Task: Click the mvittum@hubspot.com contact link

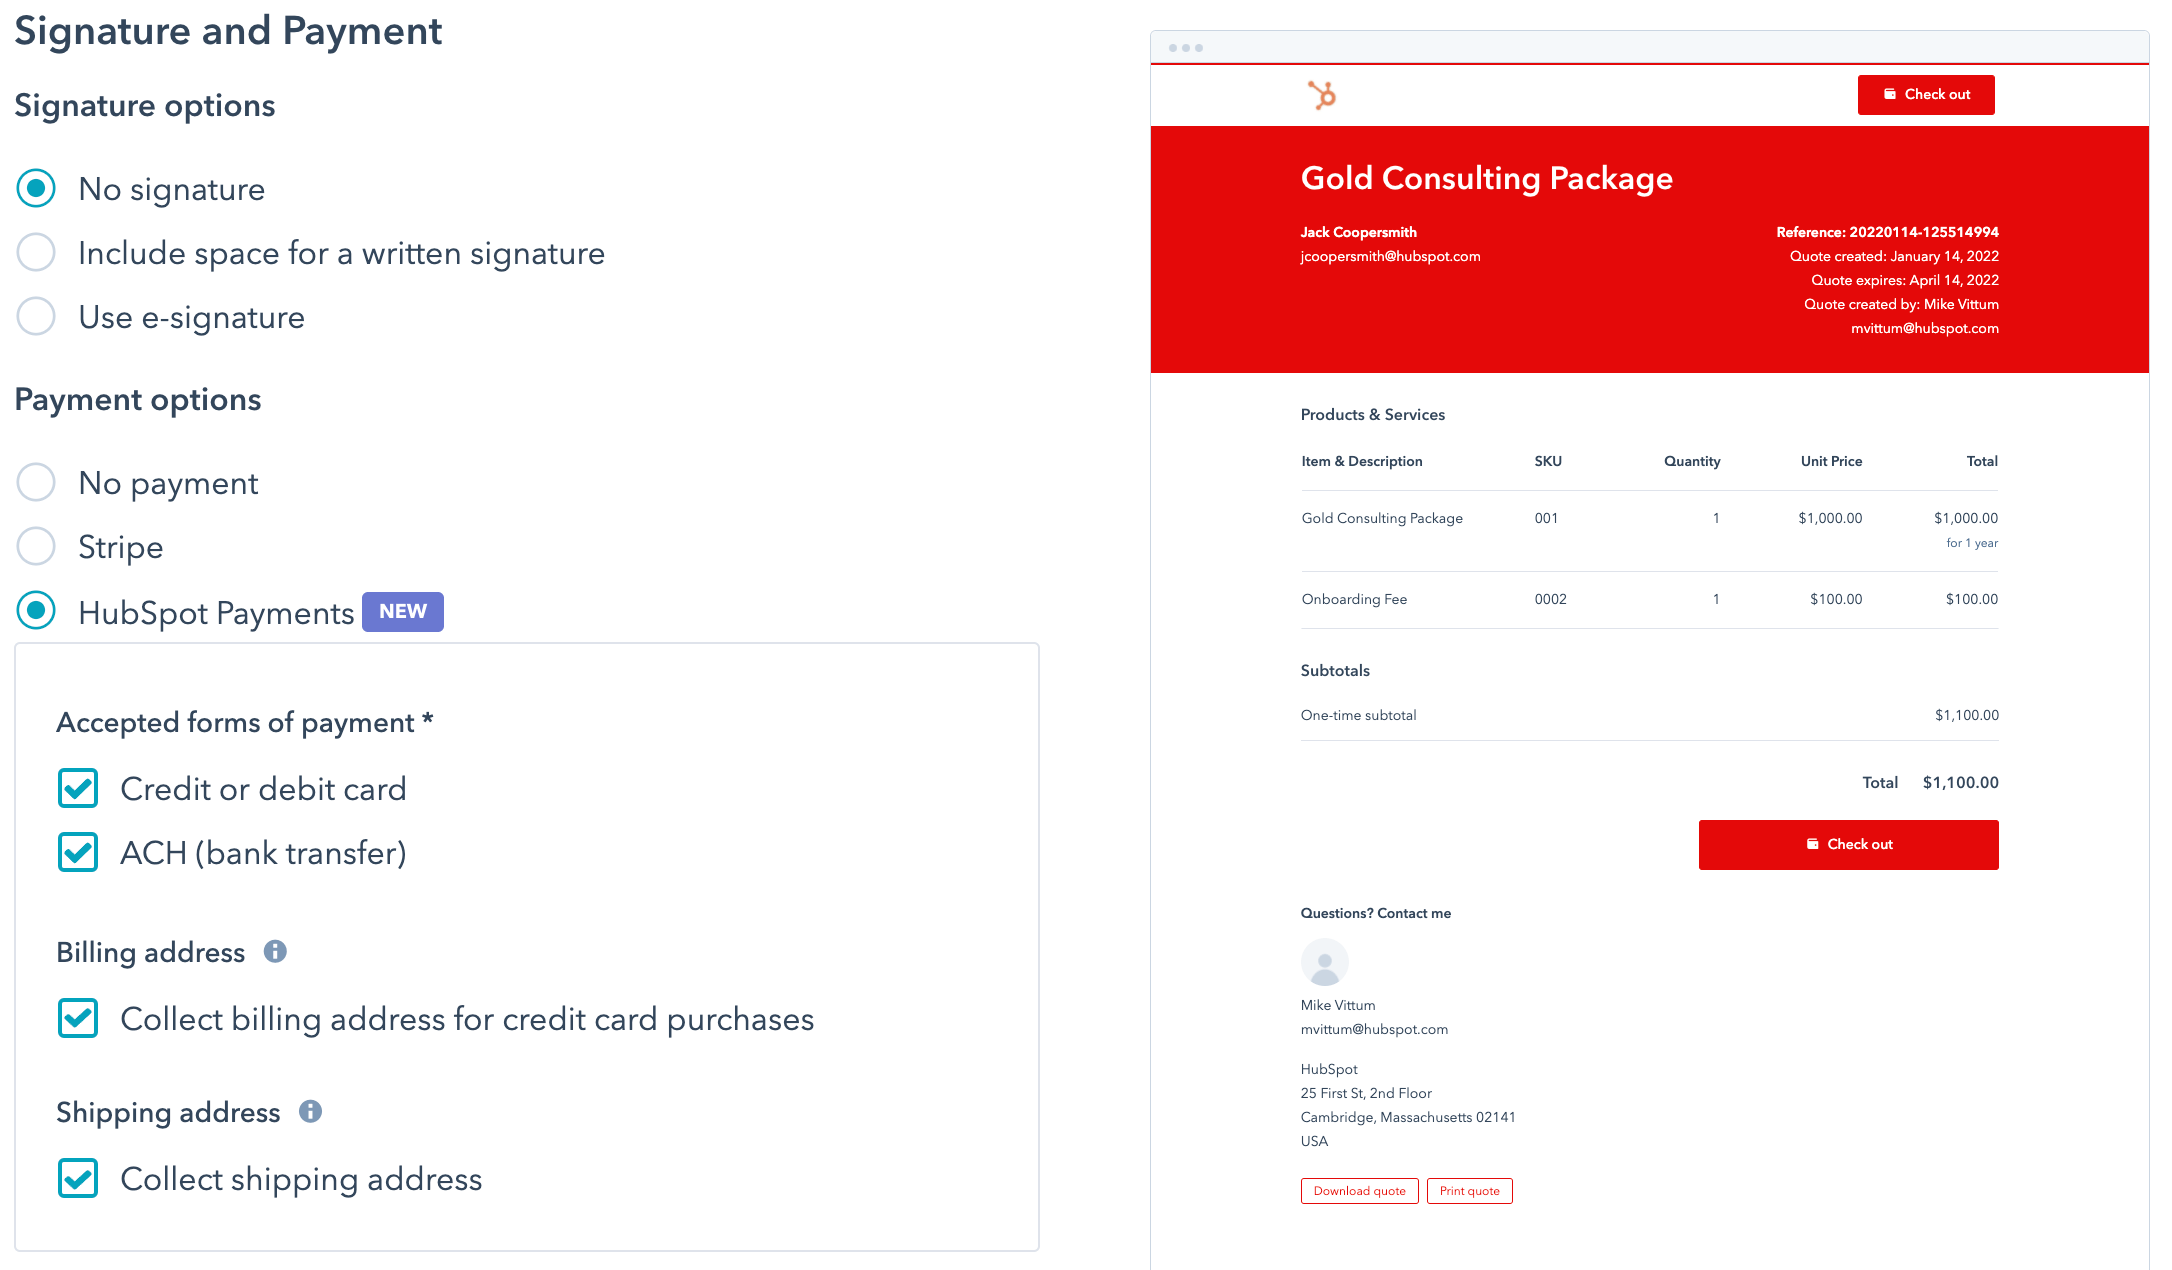Action: [x=1372, y=1028]
